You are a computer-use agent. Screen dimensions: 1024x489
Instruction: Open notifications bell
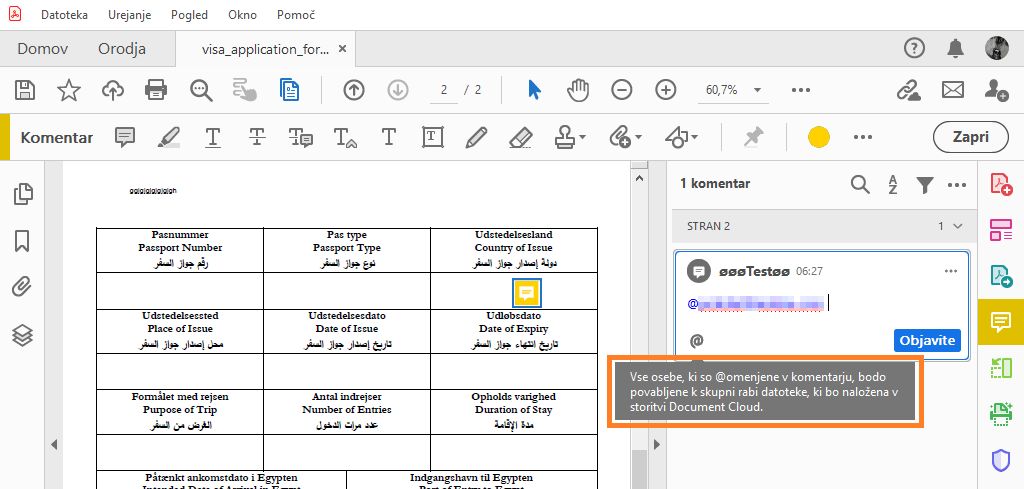956,48
